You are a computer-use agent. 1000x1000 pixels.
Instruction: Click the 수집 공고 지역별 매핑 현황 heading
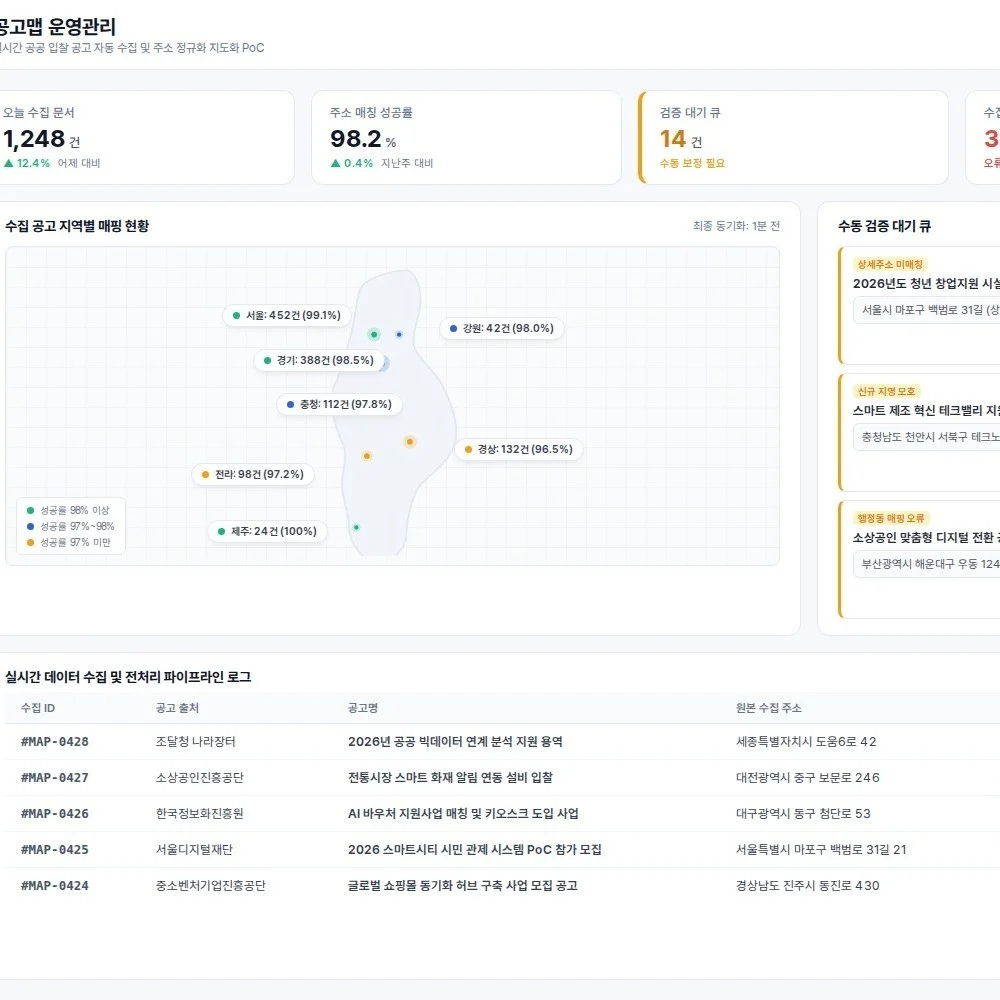(77, 226)
